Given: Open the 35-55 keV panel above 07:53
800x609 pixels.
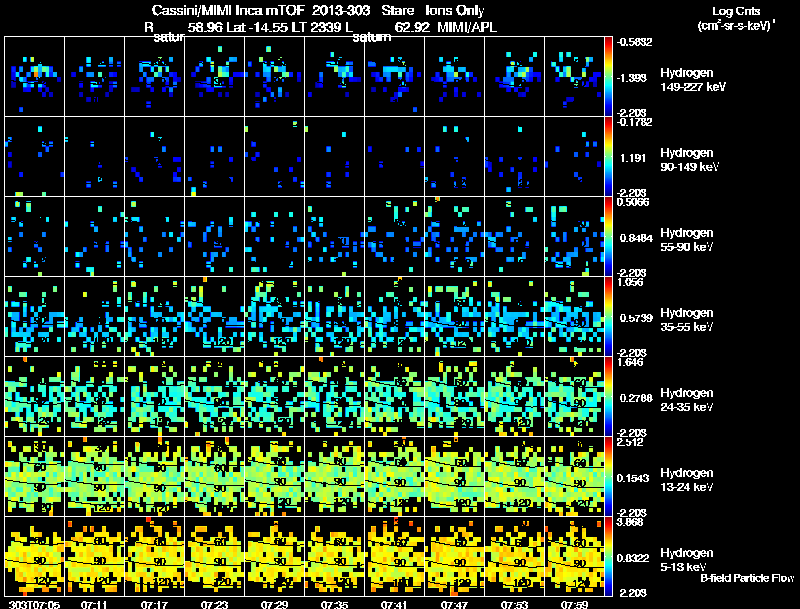Looking at the screenshot, I should (x=514, y=317).
